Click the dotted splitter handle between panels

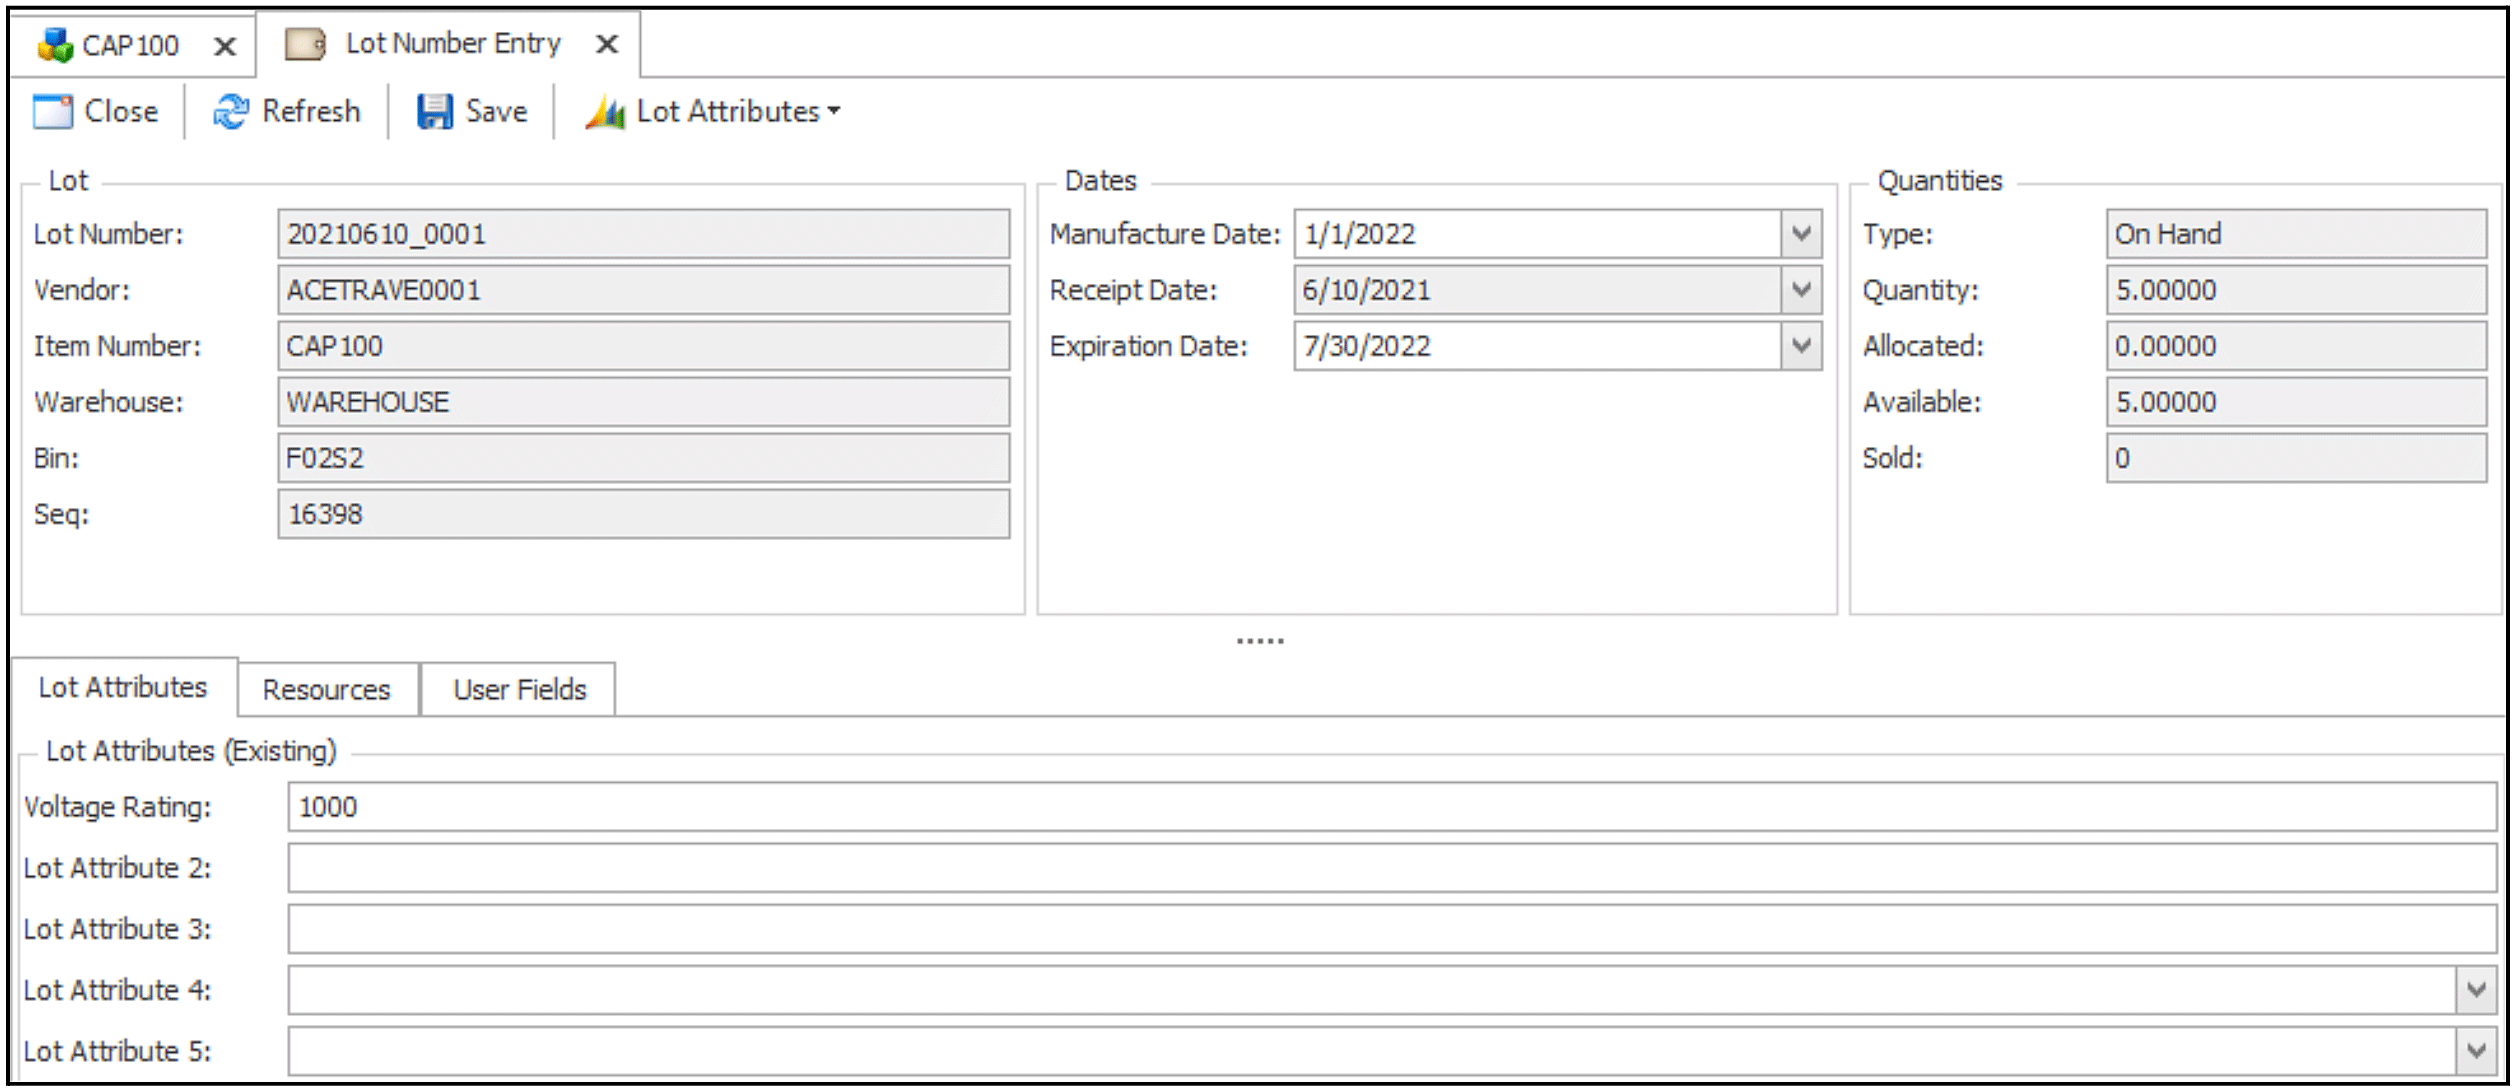pos(1260,641)
